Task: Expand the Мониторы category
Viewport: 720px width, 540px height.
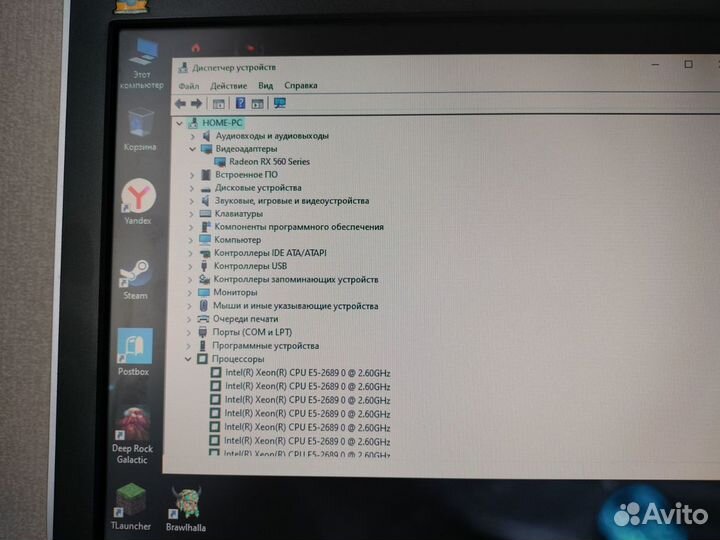Action: point(190,292)
